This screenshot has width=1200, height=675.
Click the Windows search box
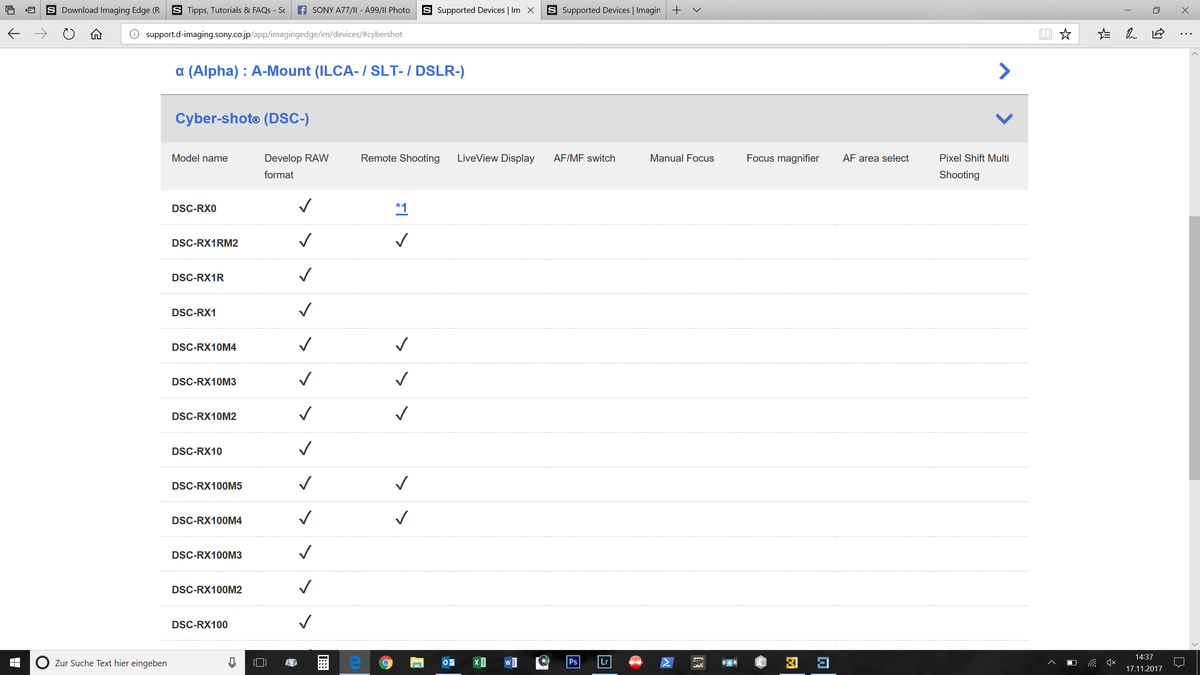[x=130, y=662]
